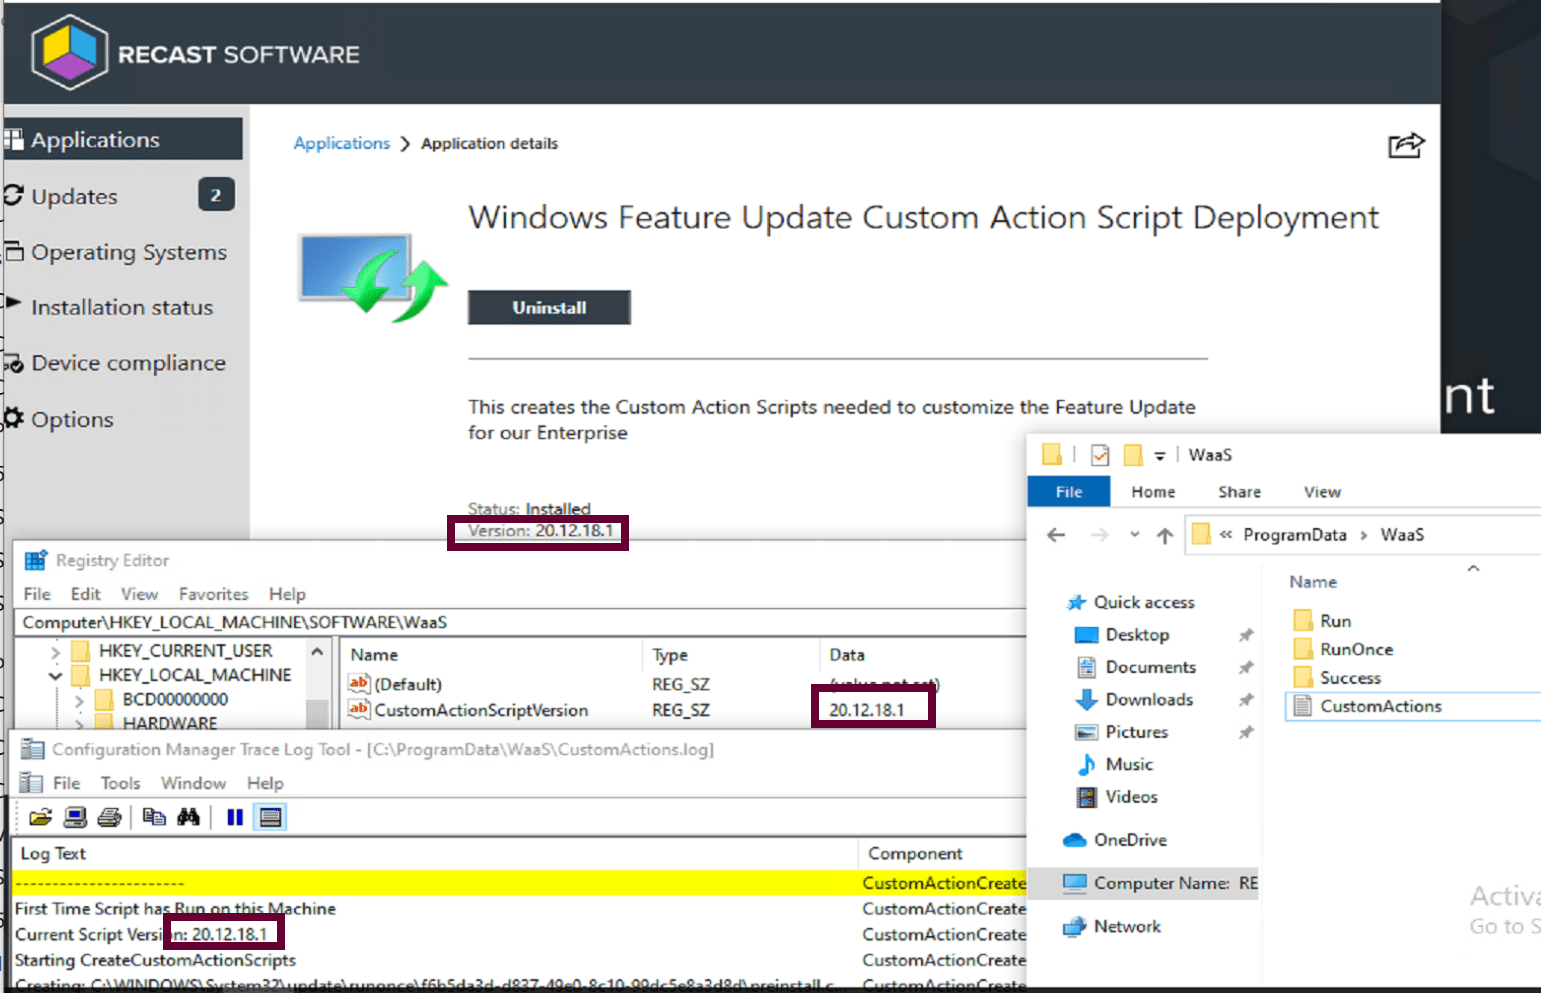This screenshot has height=993, width=1541.
Task: Follow the Applications breadcrumb link
Action: tap(342, 143)
